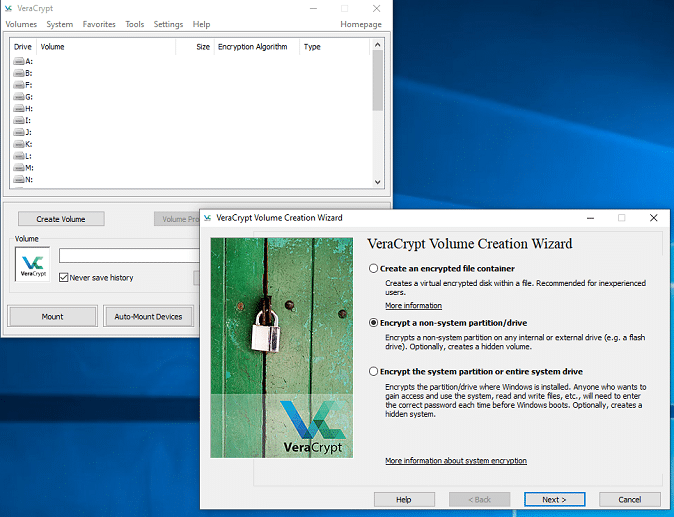Click the Volume Creation Wizard title bar icon
This screenshot has height=517, width=674.
coord(208,218)
